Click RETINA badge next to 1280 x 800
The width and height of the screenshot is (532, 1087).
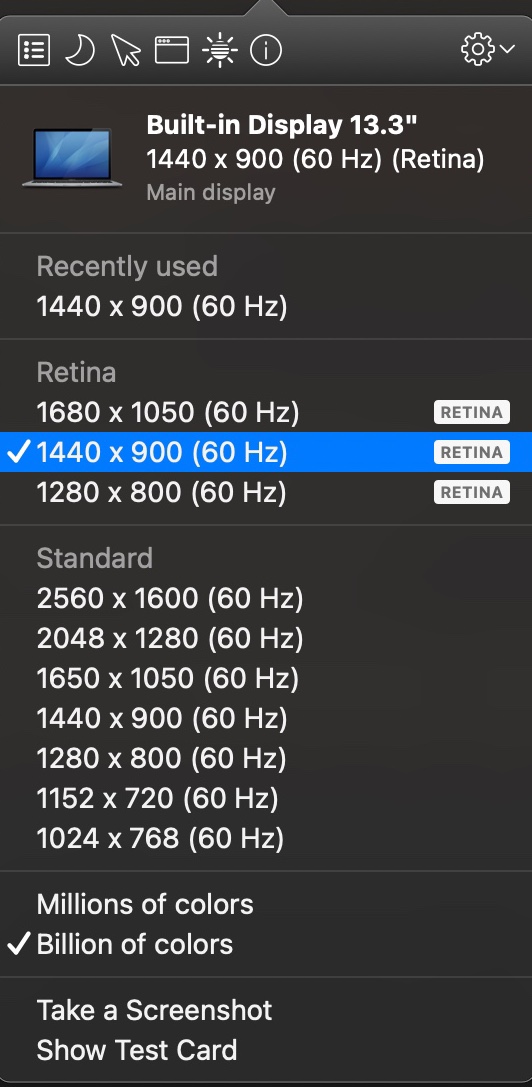[472, 492]
